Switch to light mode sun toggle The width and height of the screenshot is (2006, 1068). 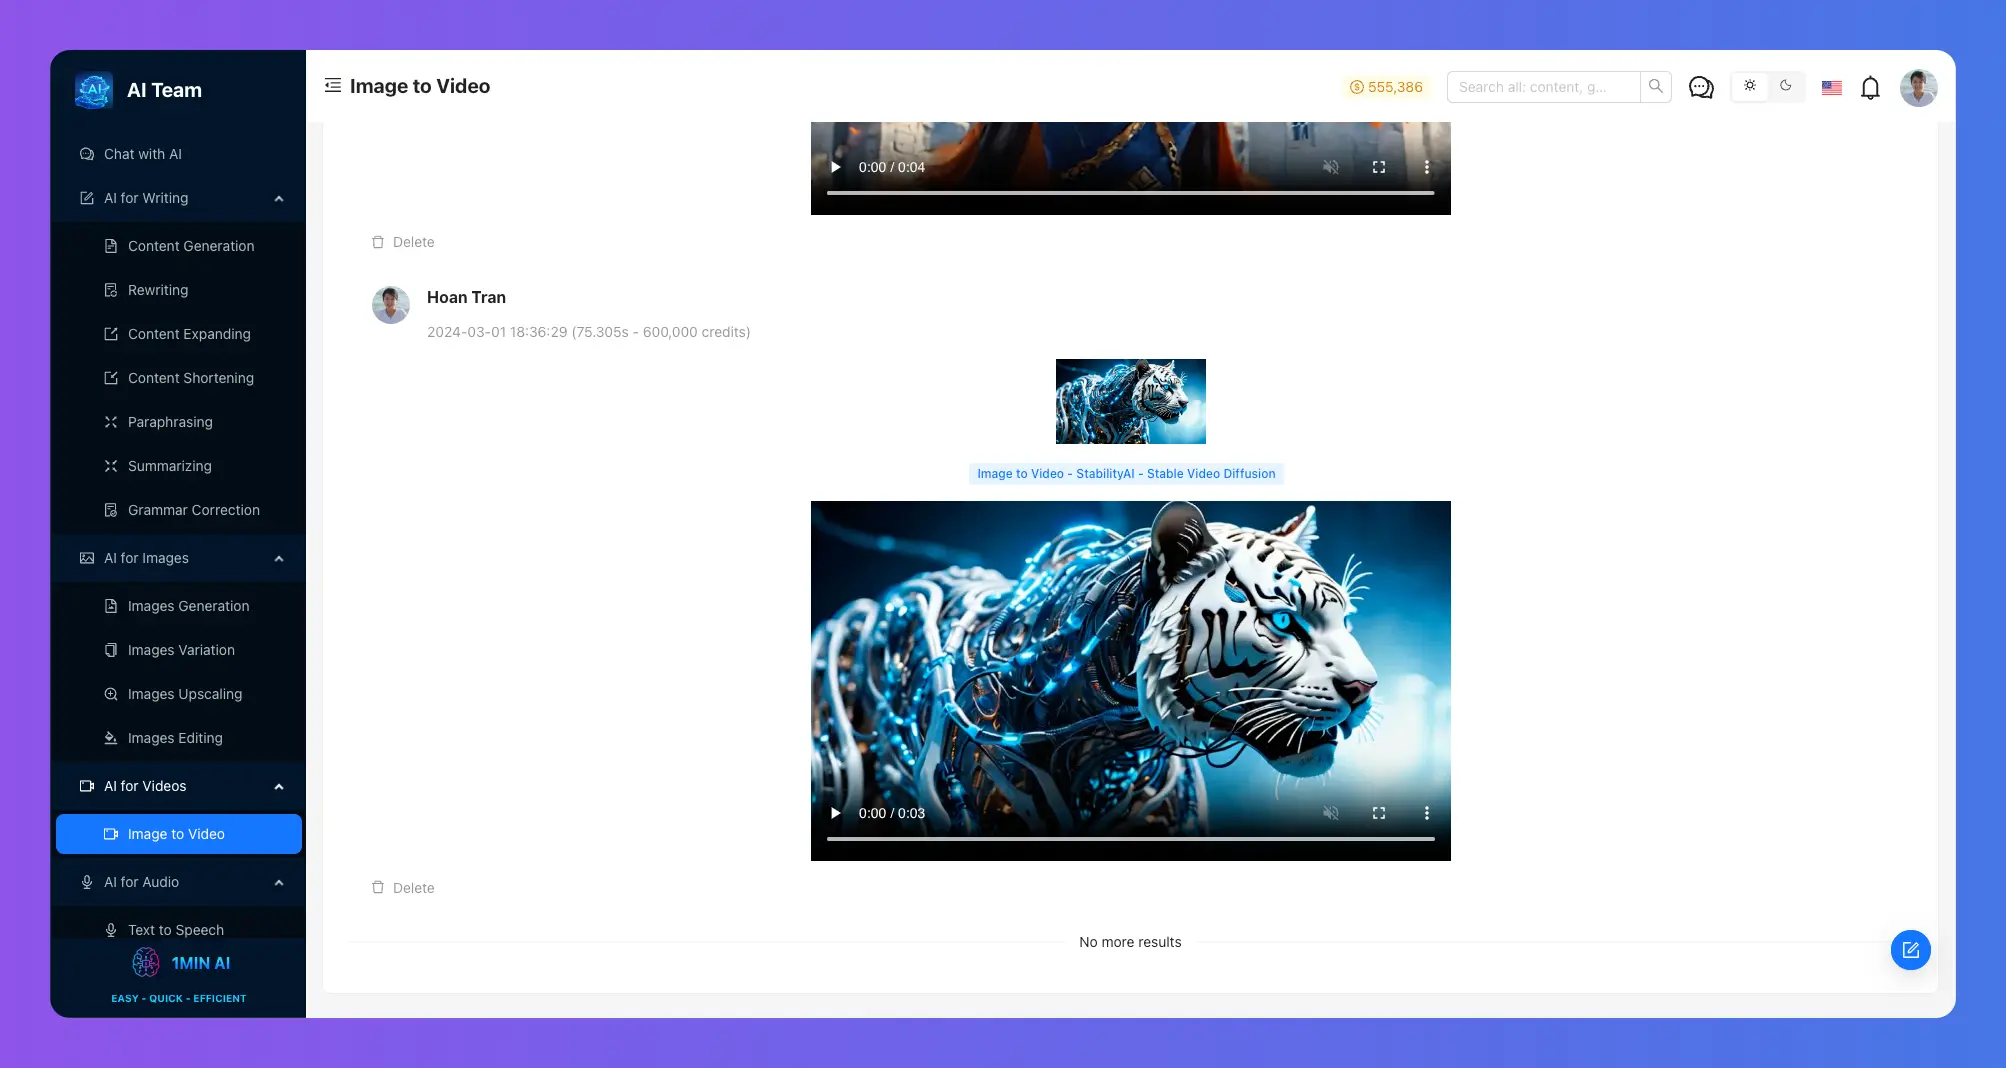click(1750, 86)
